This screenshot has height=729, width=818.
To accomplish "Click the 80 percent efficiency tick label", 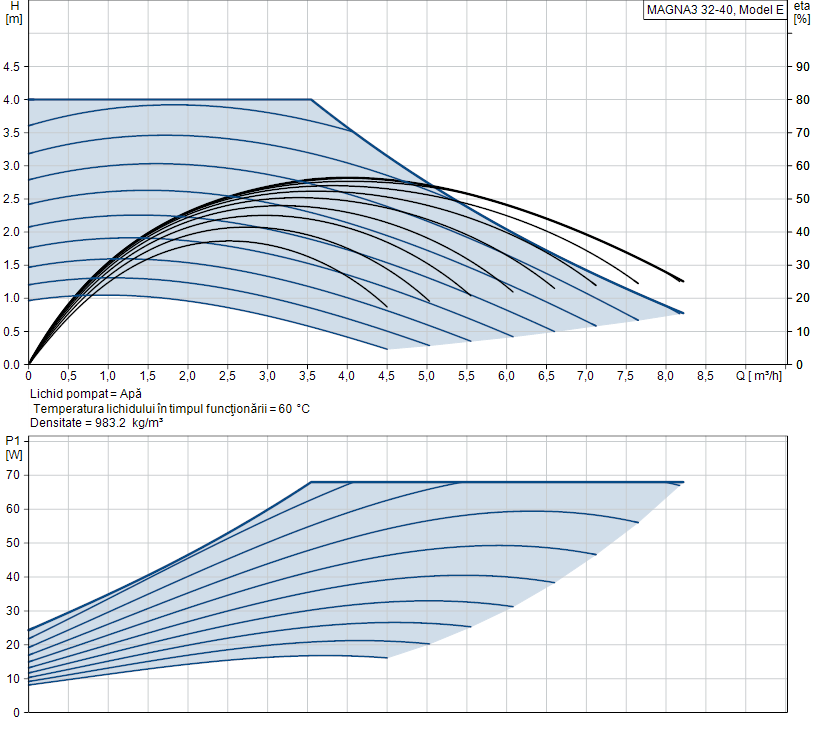I will coord(802,100).
